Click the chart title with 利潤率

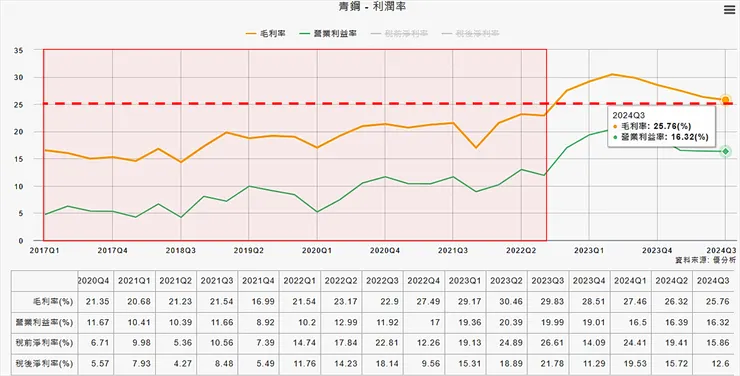(x=372, y=7)
